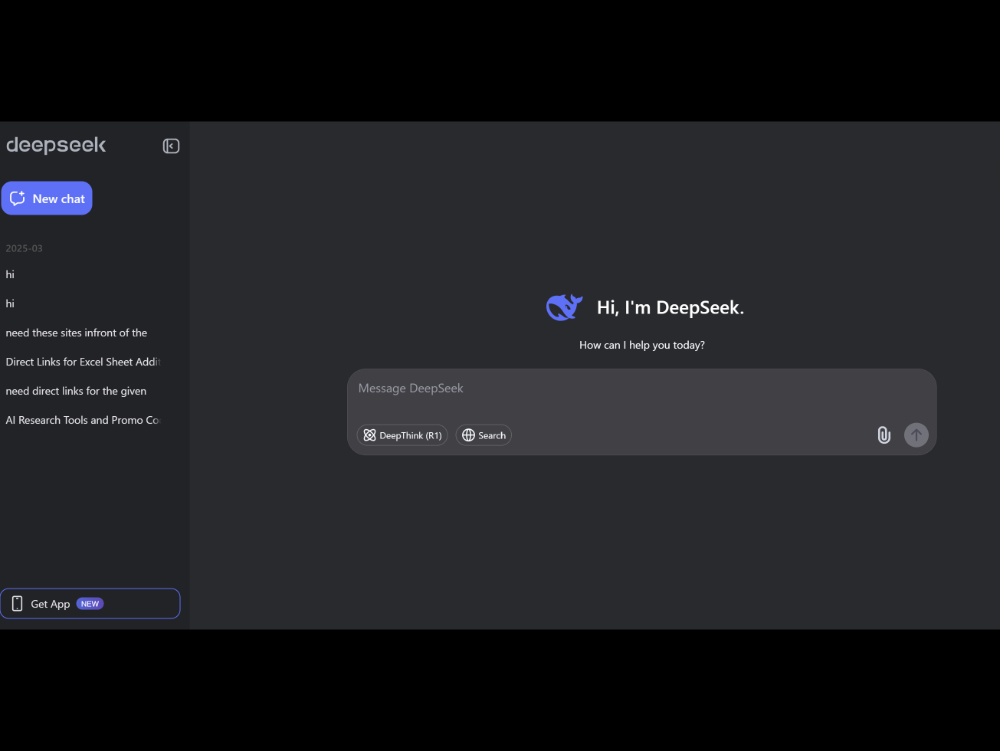The height and width of the screenshot is (751, 1000).
Task: Open "need these sites infront of the" chat
Action: click(x=77, y=333)
